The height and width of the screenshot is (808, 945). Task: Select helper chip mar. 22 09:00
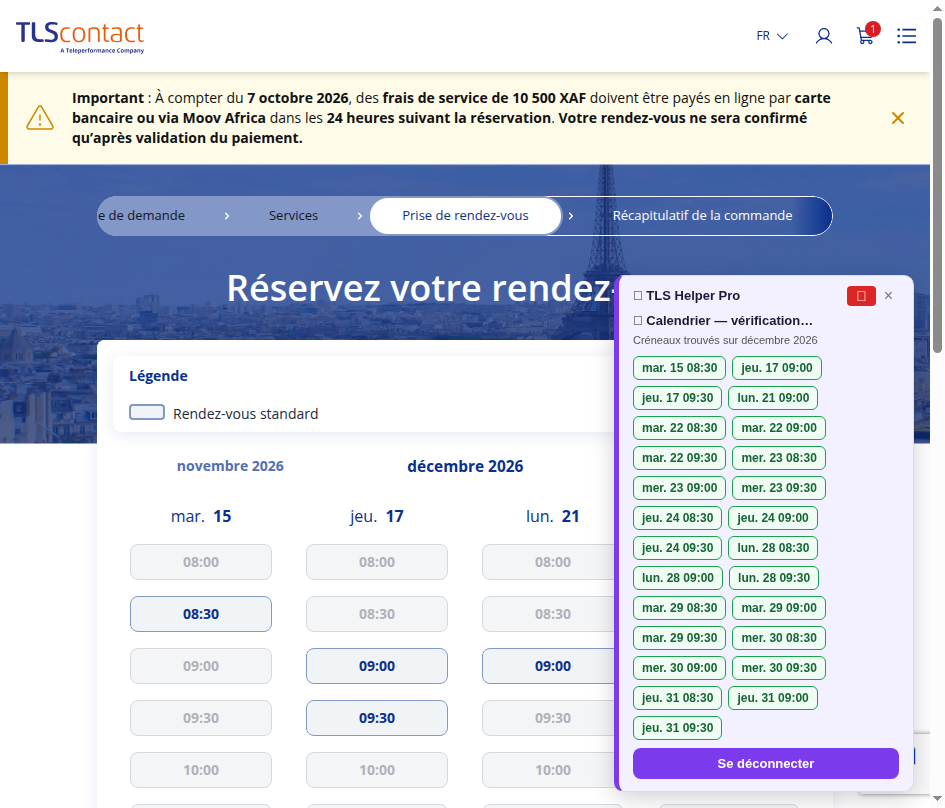coord(779,428)
